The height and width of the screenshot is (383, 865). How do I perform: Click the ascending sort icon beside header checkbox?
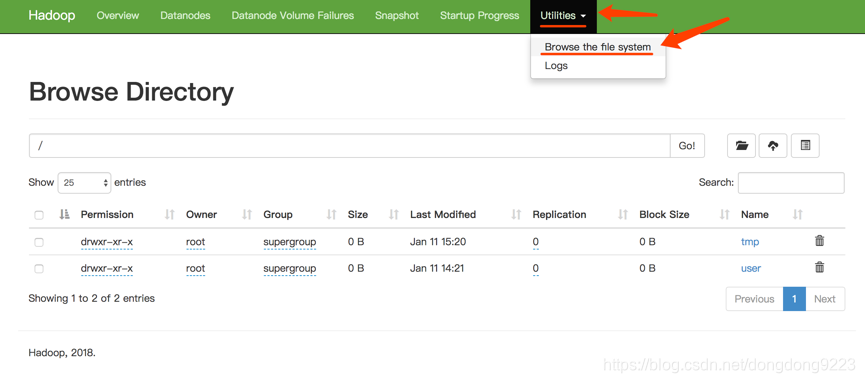[x=65, y=215]
